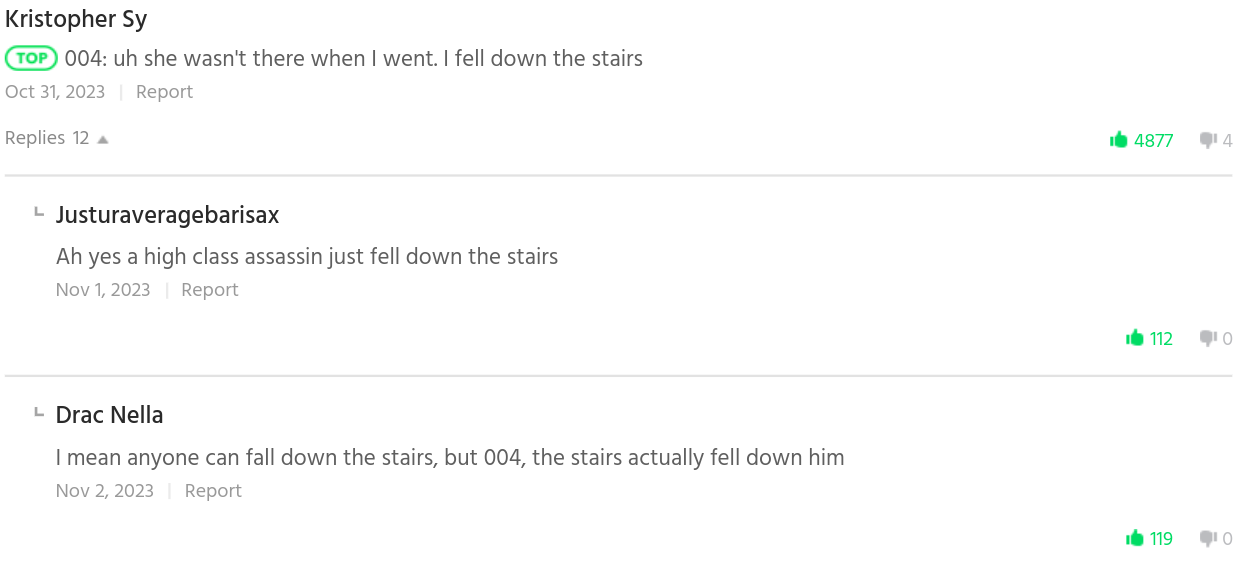The image size is (1254, 567).
Task: Thumbs up Justuraveragebarisax's reply
Action: [1135, 338]
